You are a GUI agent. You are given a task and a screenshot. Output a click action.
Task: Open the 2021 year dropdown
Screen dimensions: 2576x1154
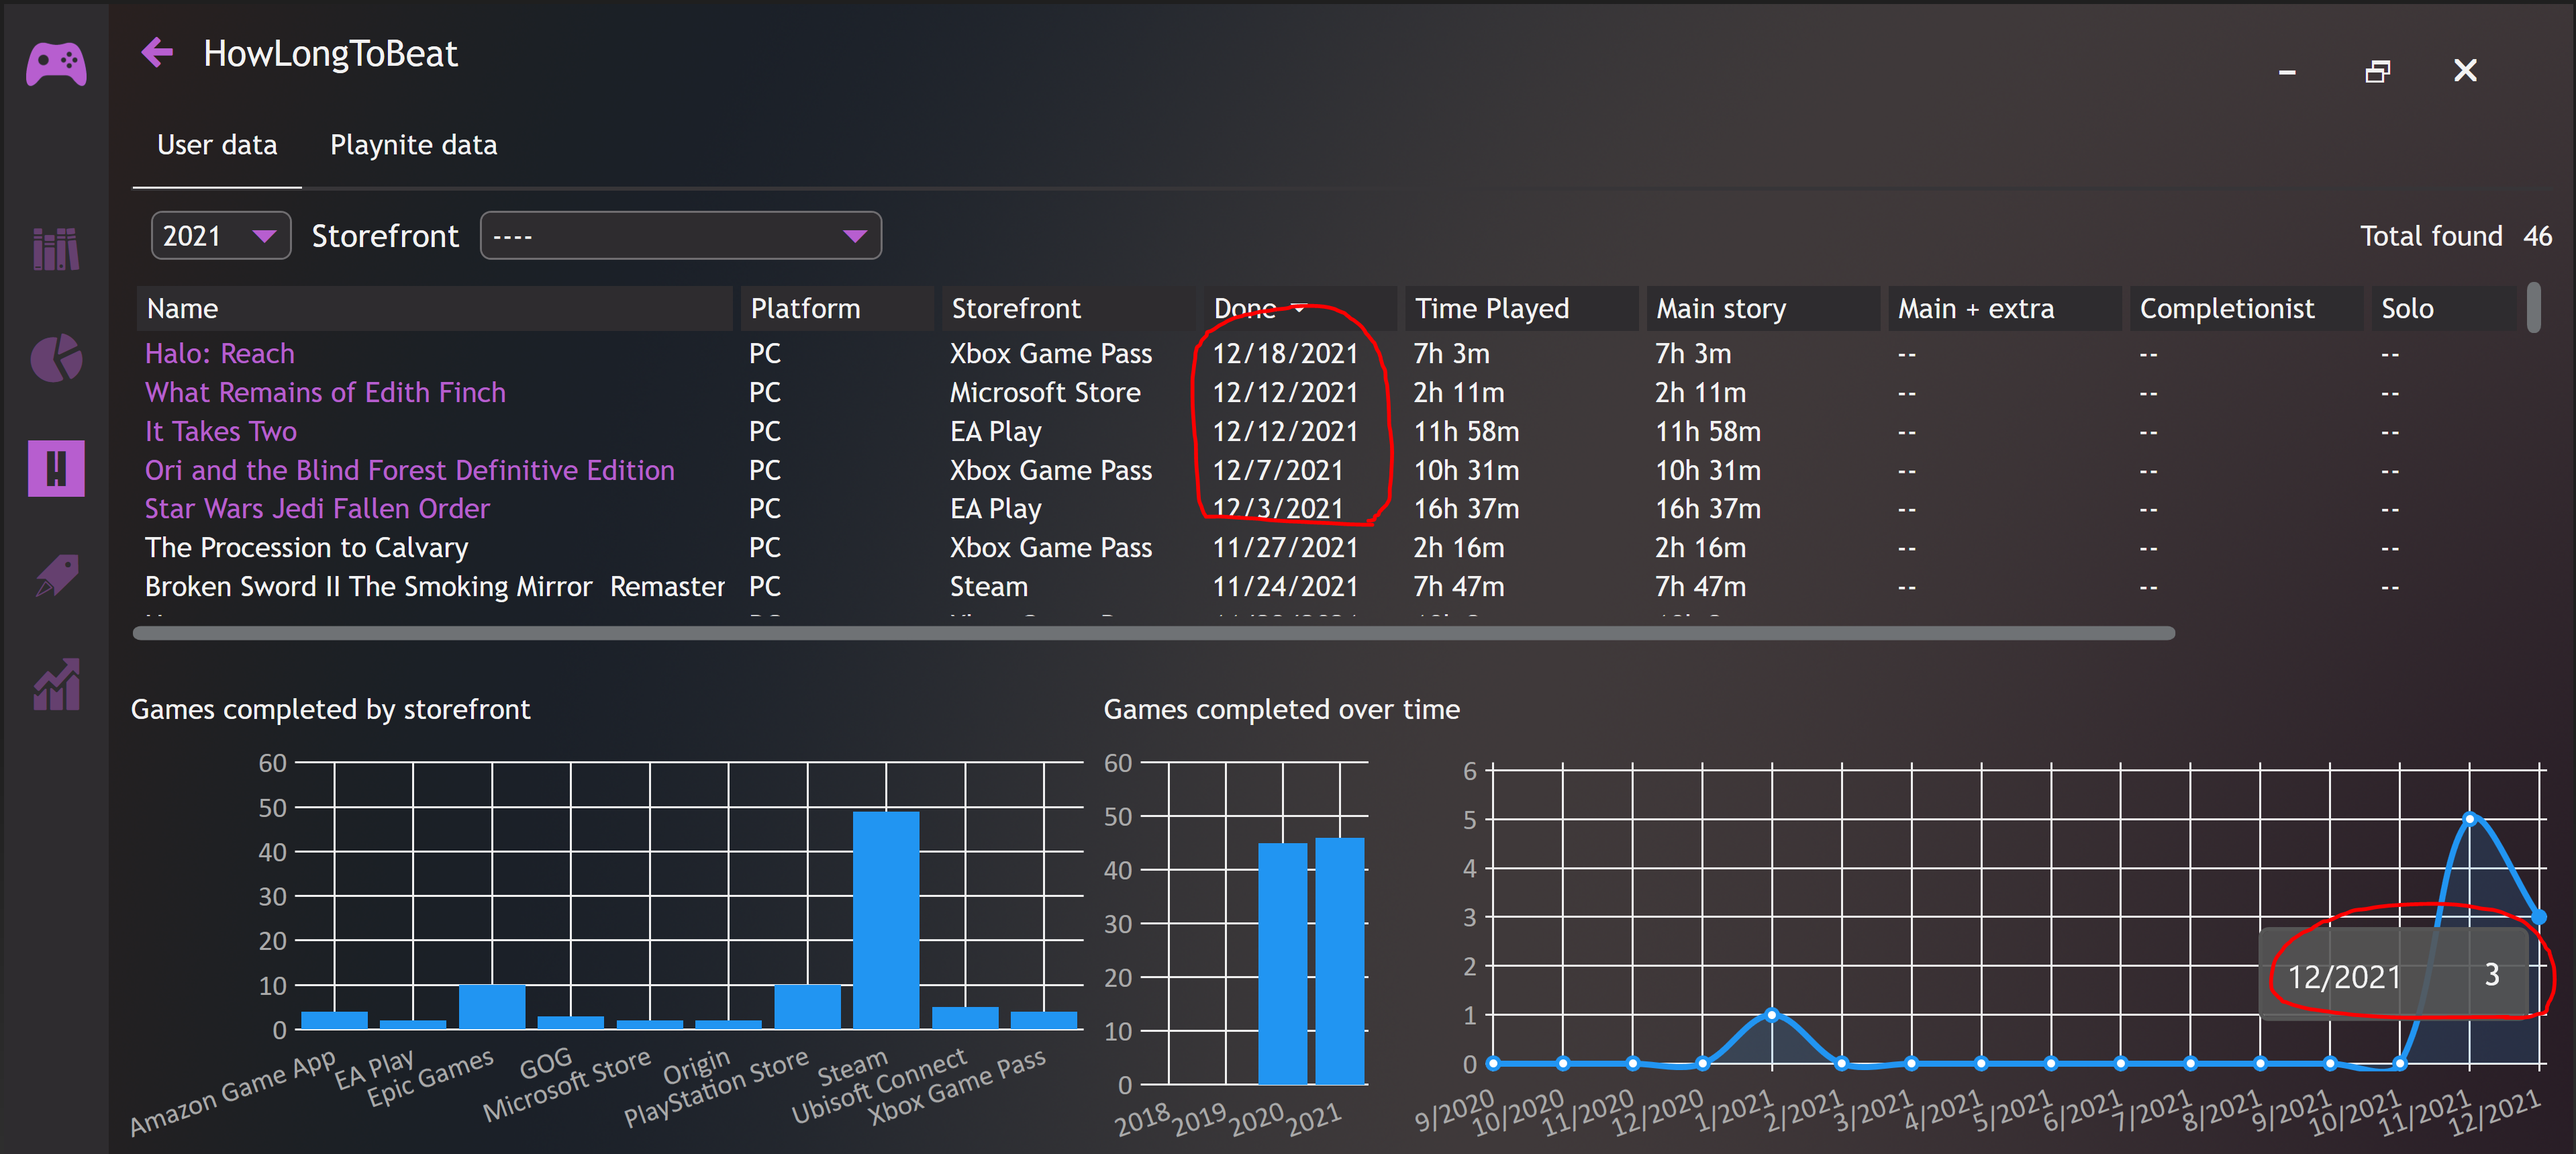221,236
